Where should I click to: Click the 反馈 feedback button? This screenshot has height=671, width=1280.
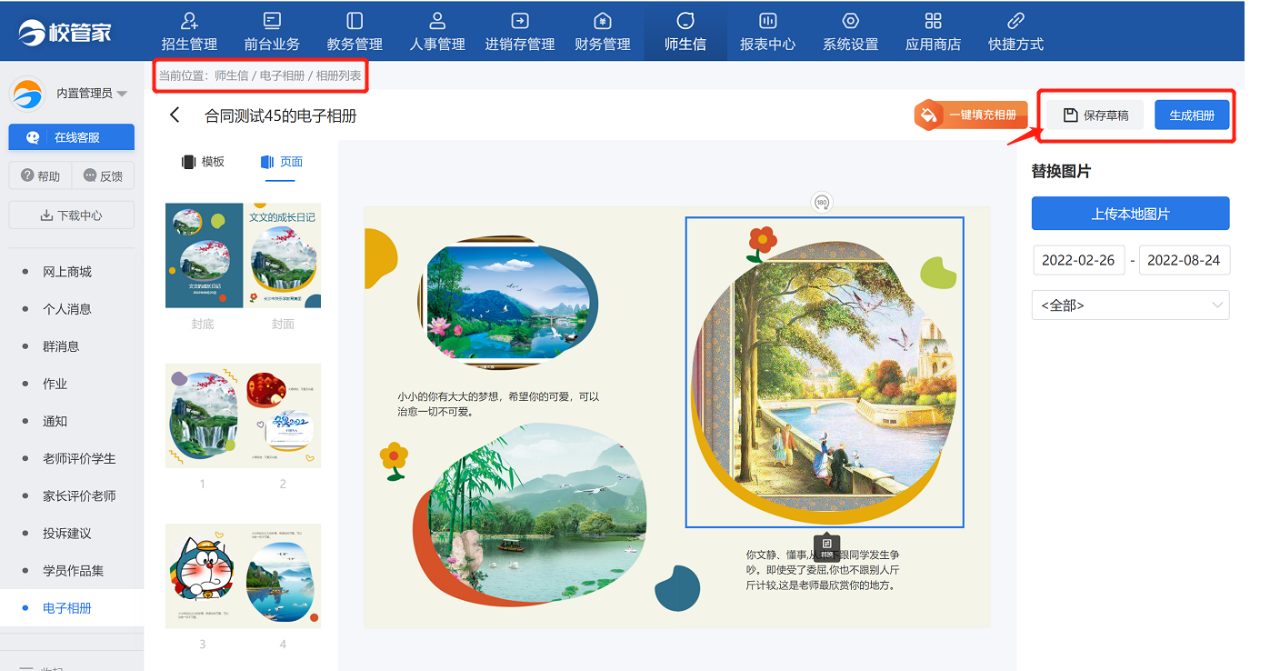[103, 176]
